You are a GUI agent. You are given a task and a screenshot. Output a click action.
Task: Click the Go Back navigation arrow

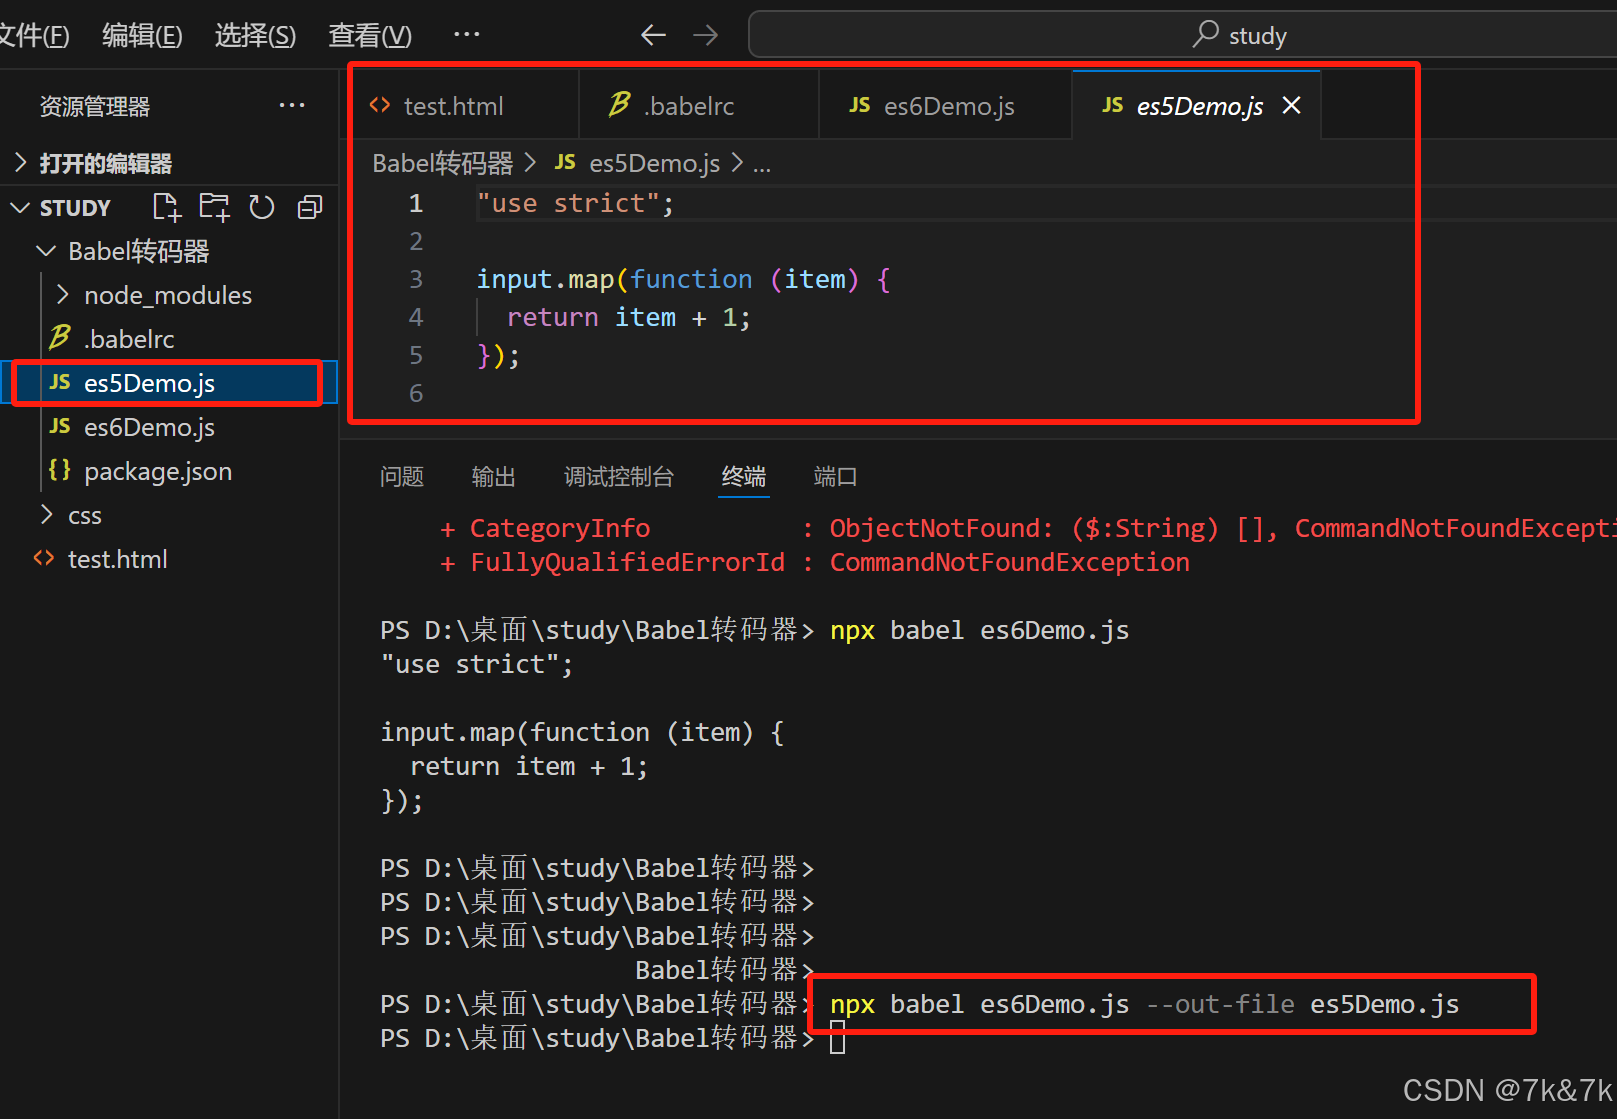coord(653,34)
